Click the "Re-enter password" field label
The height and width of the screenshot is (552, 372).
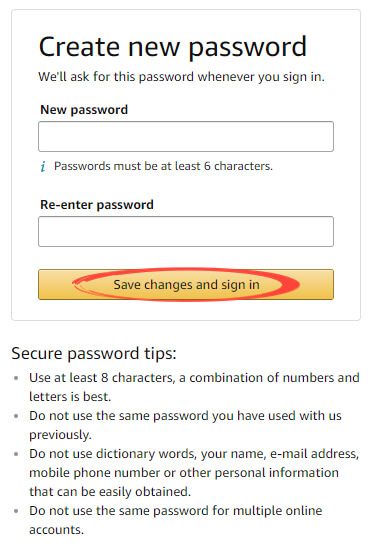coord(97,205)
